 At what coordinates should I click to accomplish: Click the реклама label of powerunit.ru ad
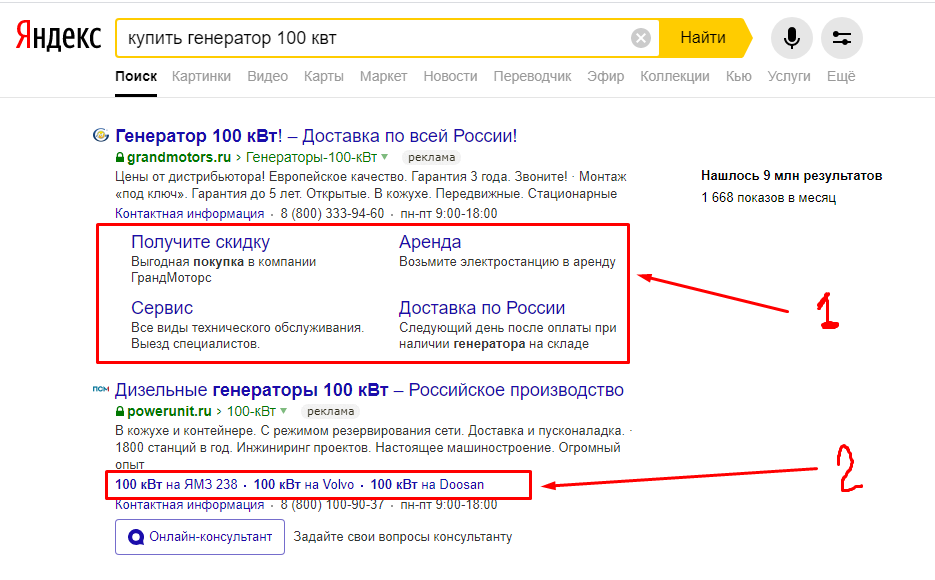coord(330,411)
